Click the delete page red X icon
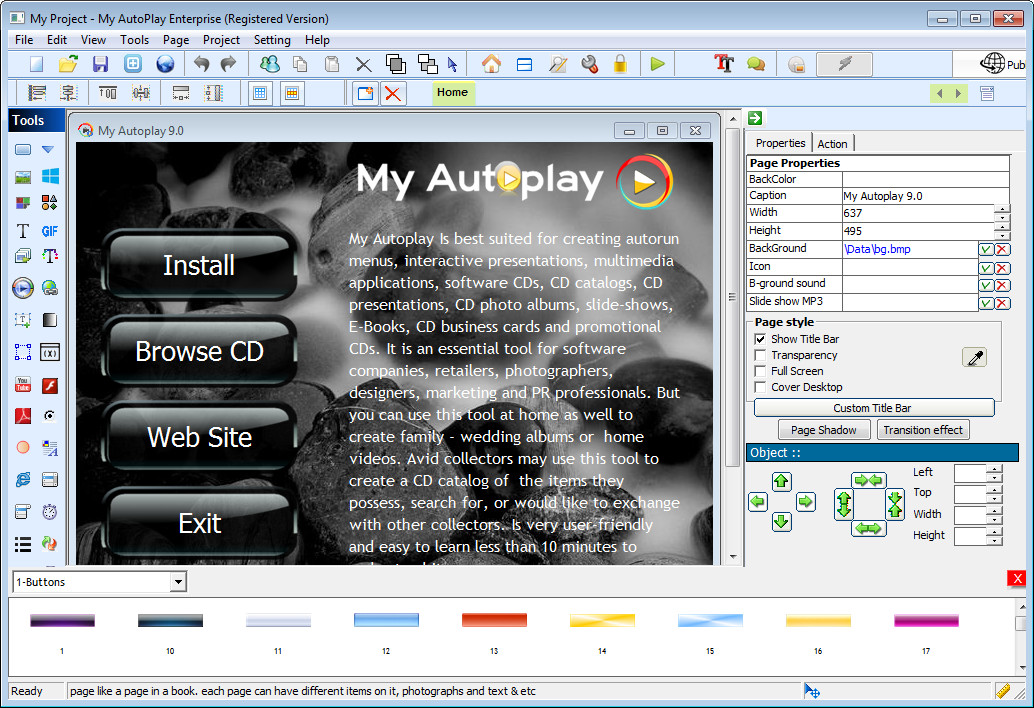Viewport: 1034px width, 708px height. [x=393, y=94]
